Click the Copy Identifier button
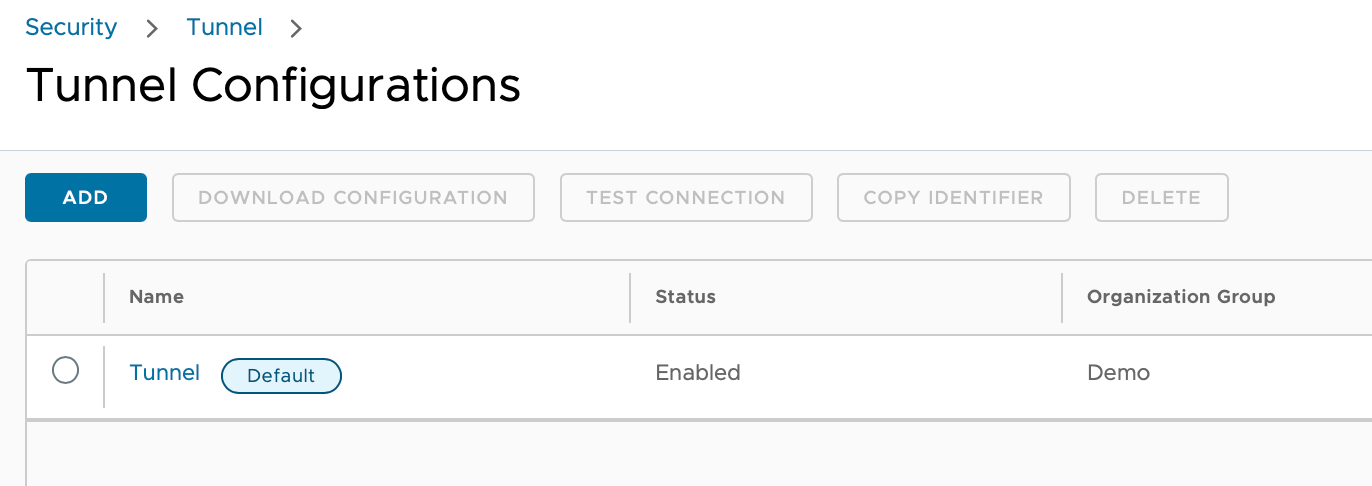Image resolution: width=1372 pixels, height=486 pixels. click(953, 197)
